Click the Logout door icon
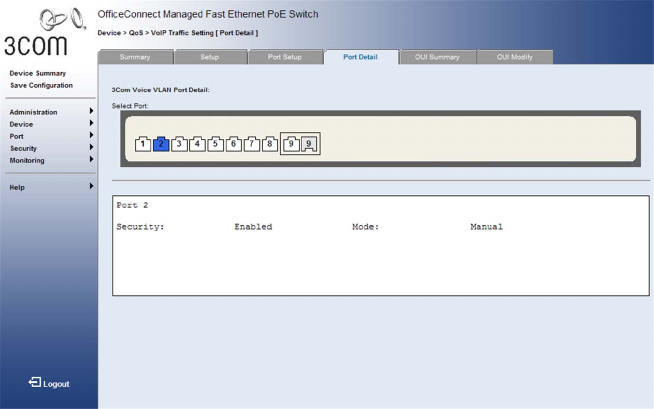 click(x=35, y=382)
